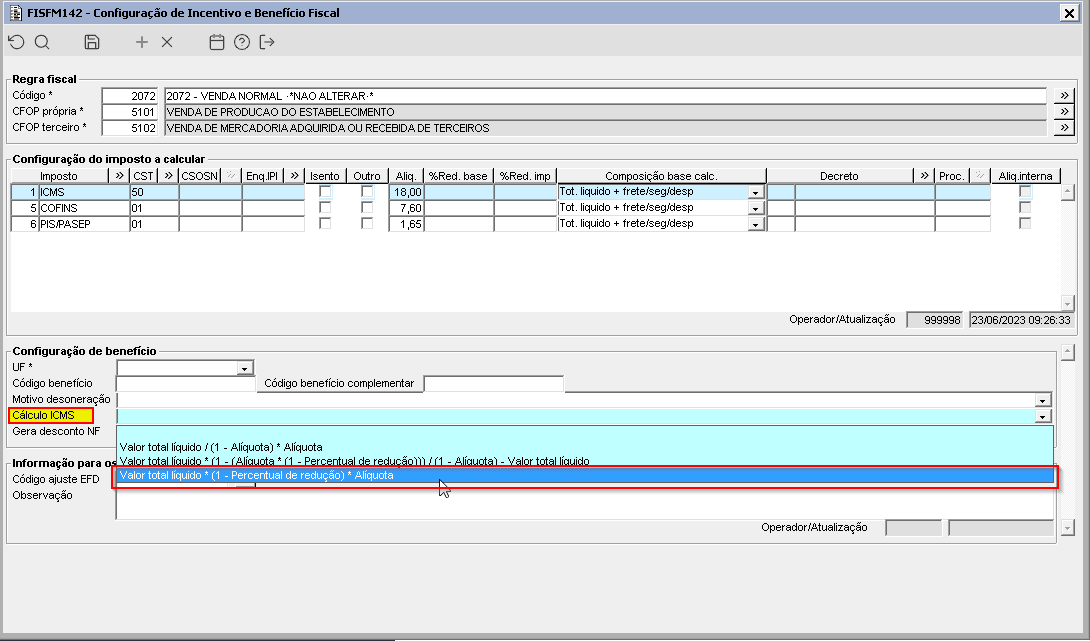Click the Decreto column header
The image size is (1090, 641).
[840, 176]
